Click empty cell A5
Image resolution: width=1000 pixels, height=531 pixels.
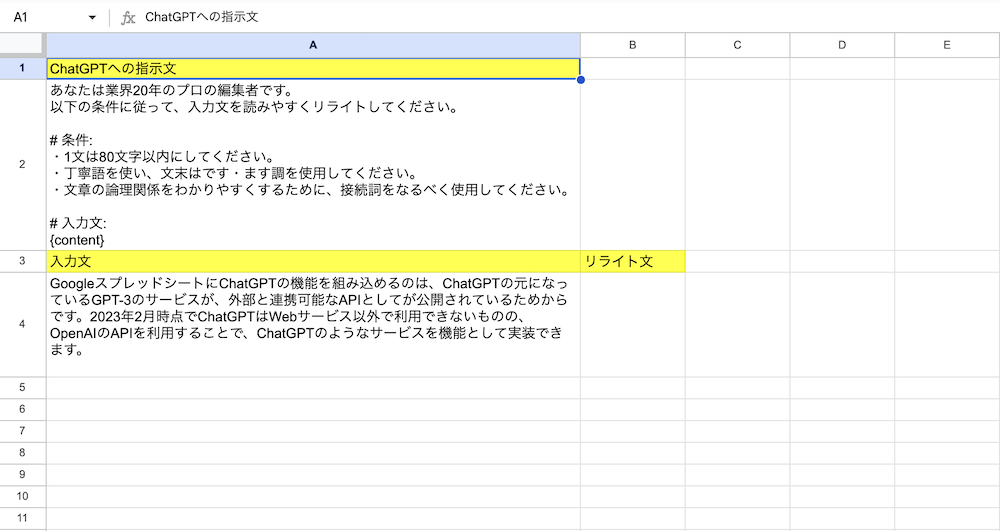(313, 388)
